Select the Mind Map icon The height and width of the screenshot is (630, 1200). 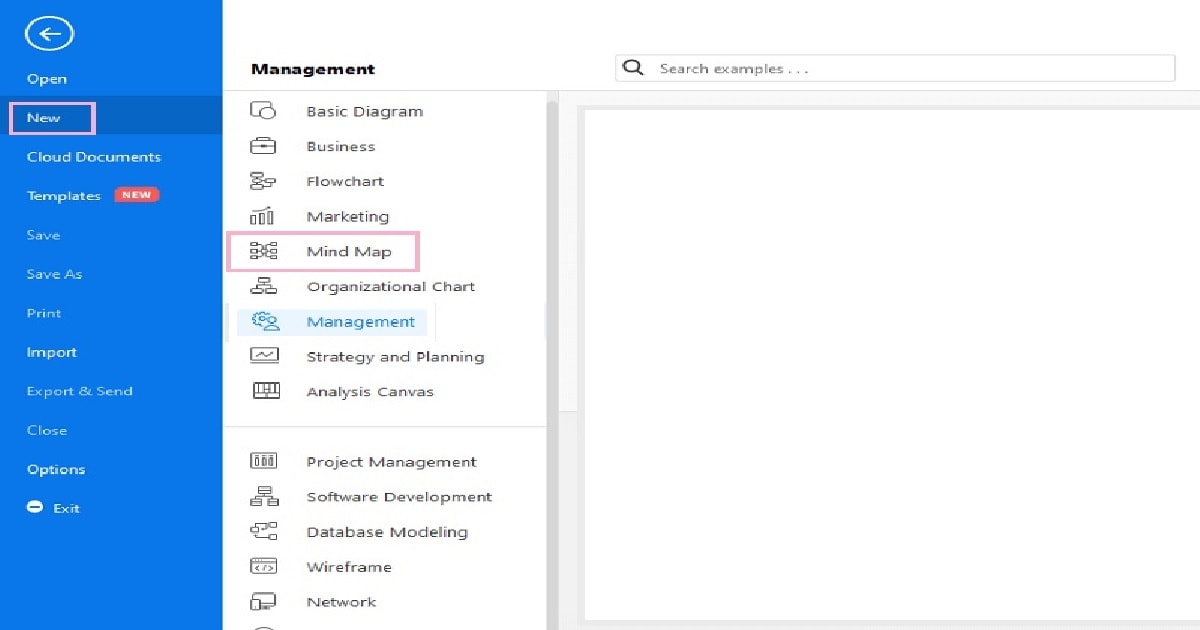tap(263, 251)
